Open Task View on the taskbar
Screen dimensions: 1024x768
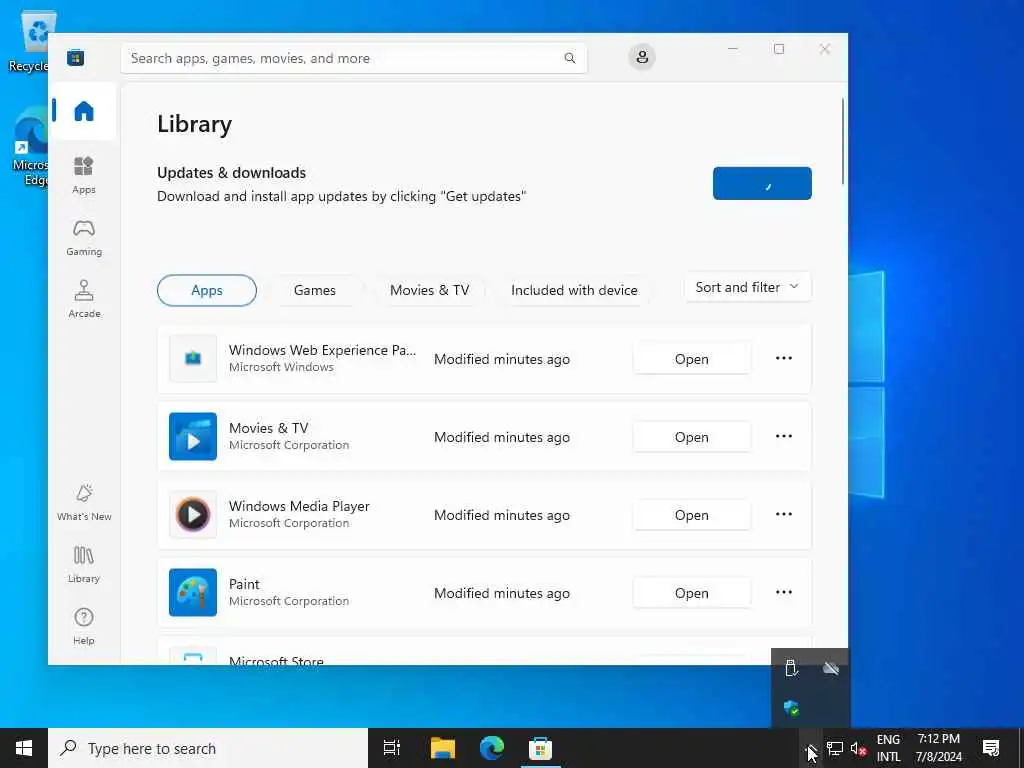tap(391, 748)
